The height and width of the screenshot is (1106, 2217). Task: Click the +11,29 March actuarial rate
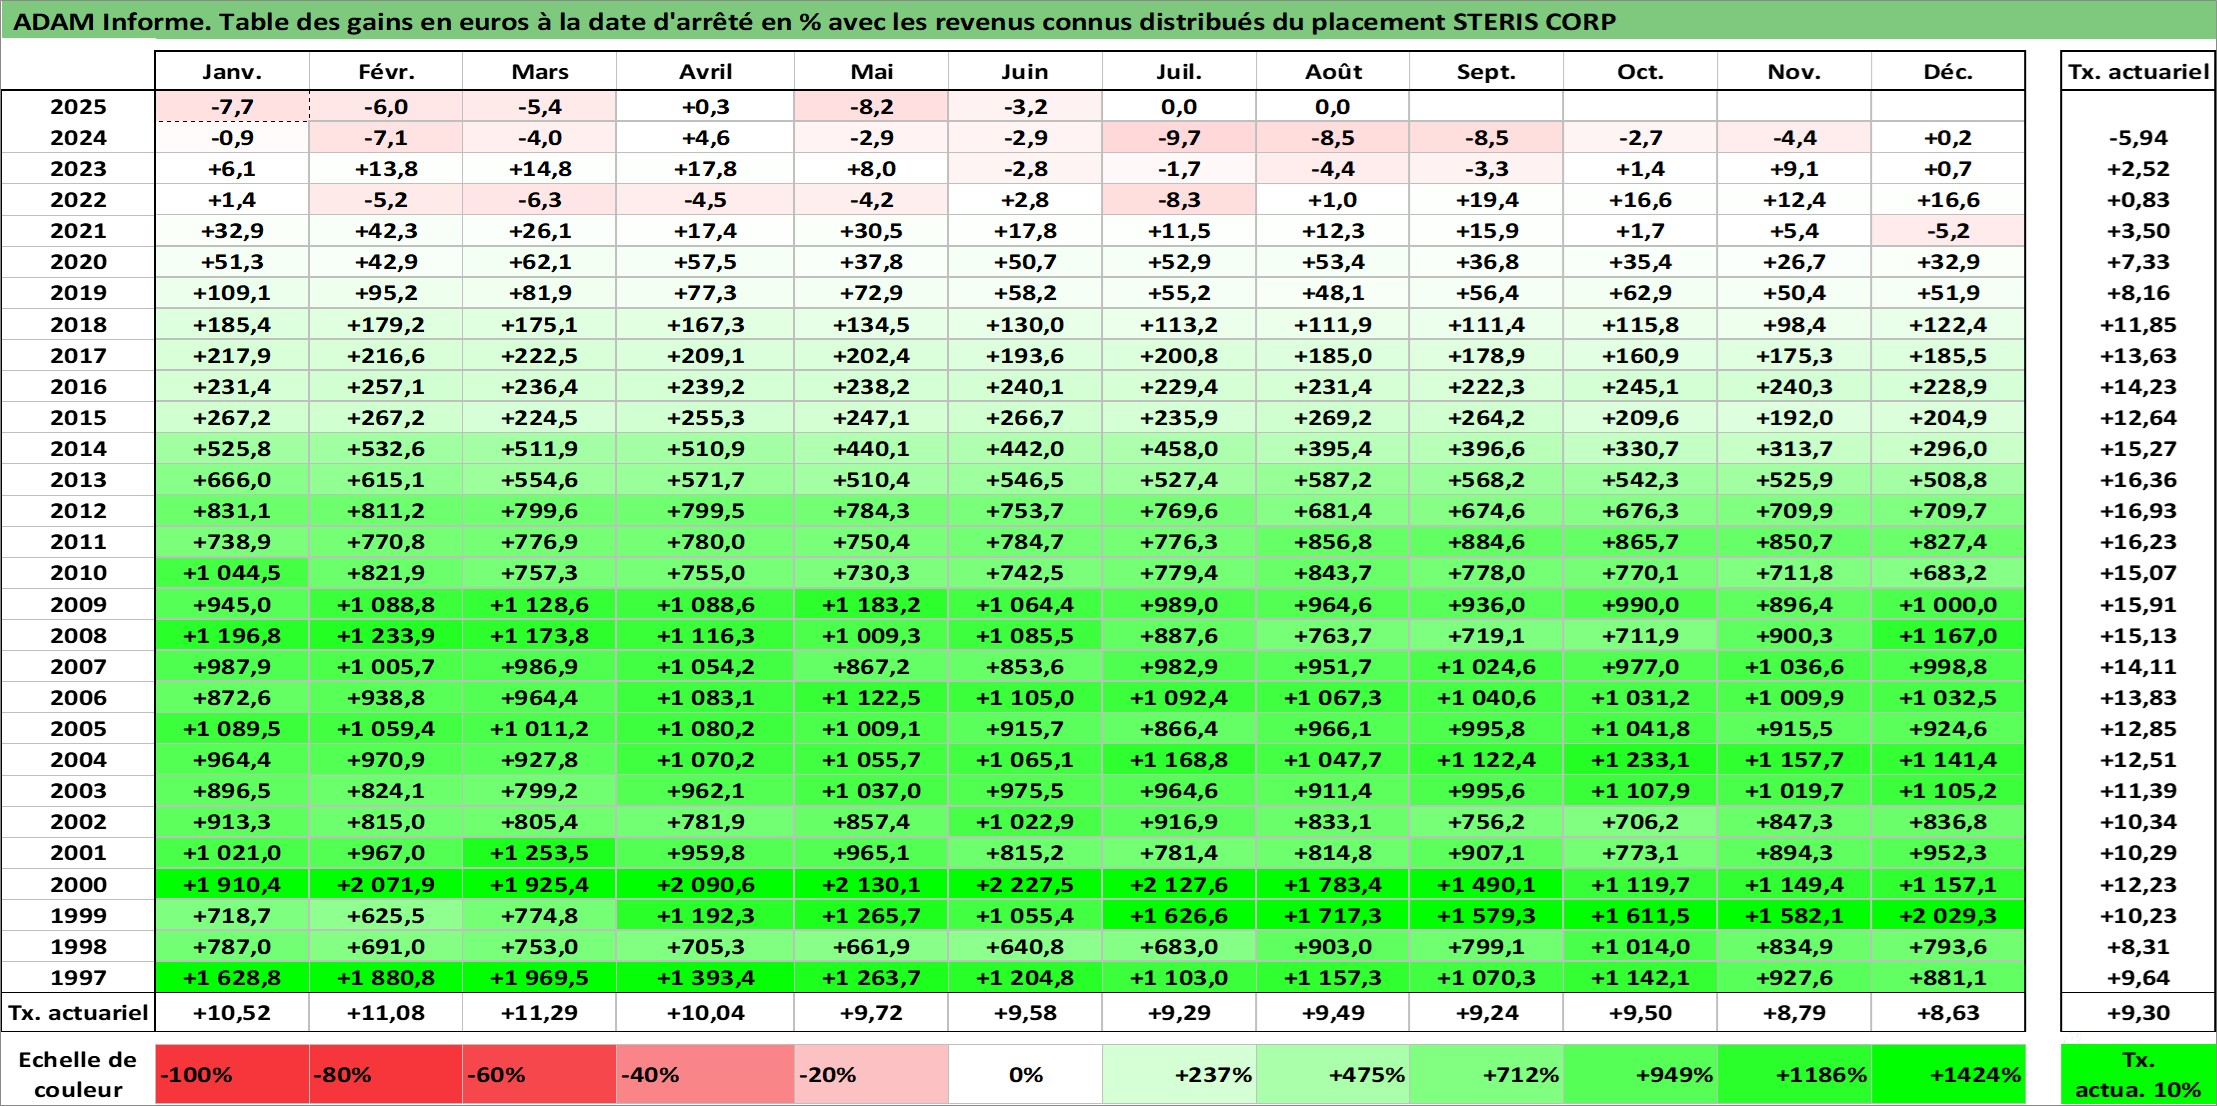coord(539,1013)
